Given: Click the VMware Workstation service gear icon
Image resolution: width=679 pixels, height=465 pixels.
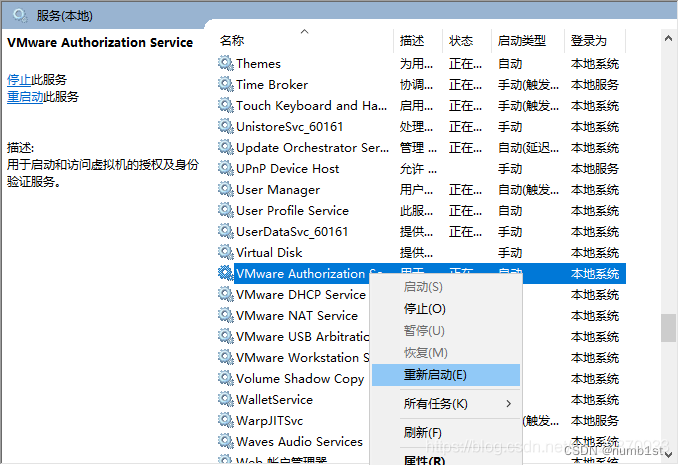Looking at the screenshot, I should pyautogui.click(x=226, y=357).
